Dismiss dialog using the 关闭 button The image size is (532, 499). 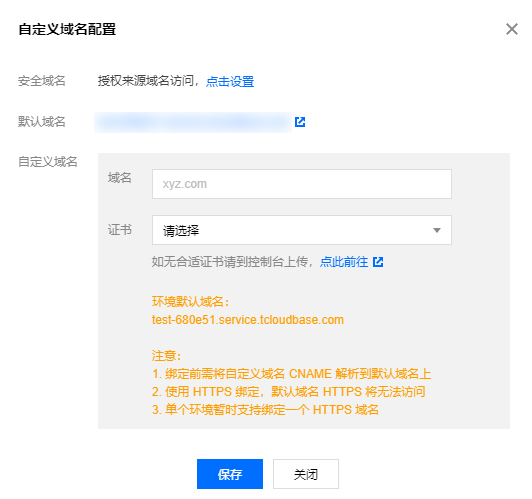[x=306, y=474]
